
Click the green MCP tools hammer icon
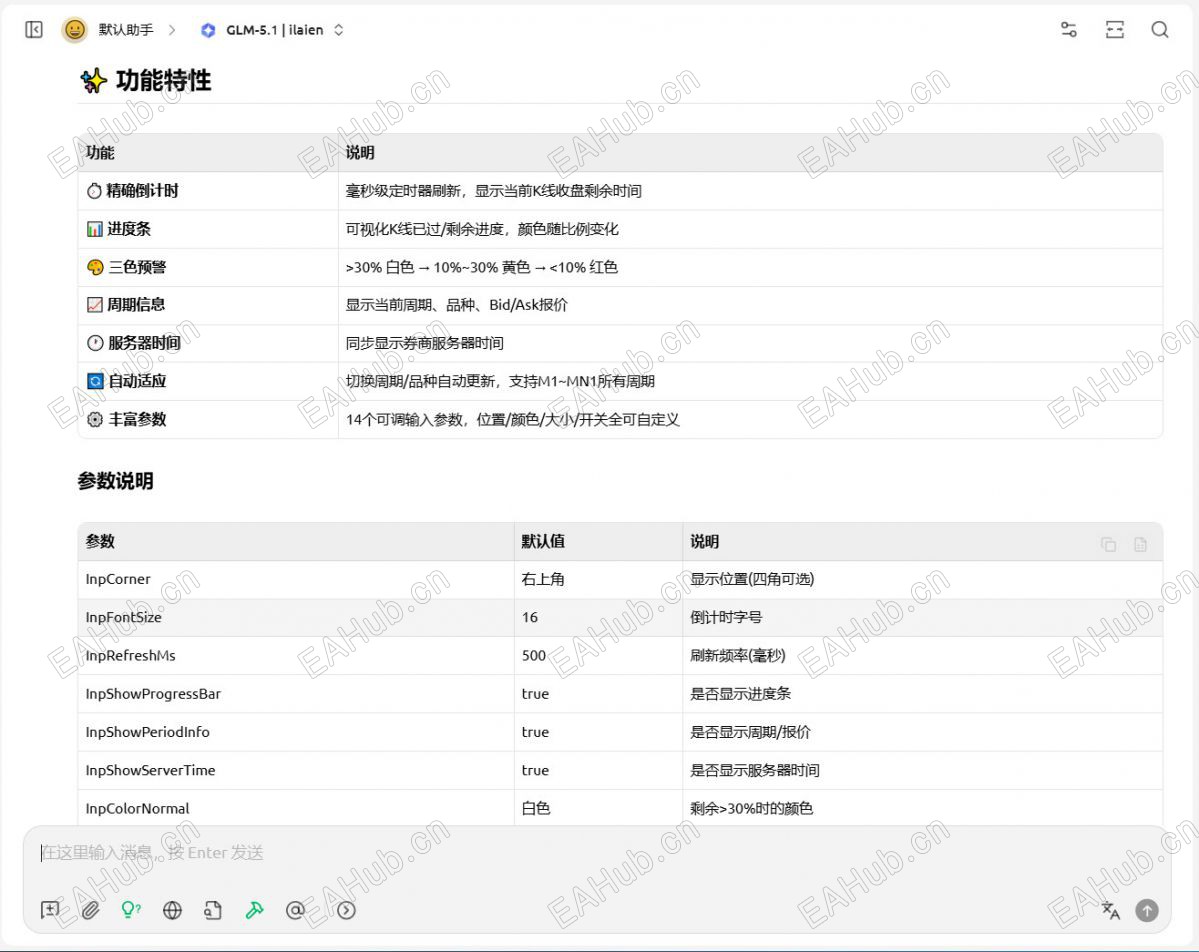pyautogui.click(x=254, y=910)
